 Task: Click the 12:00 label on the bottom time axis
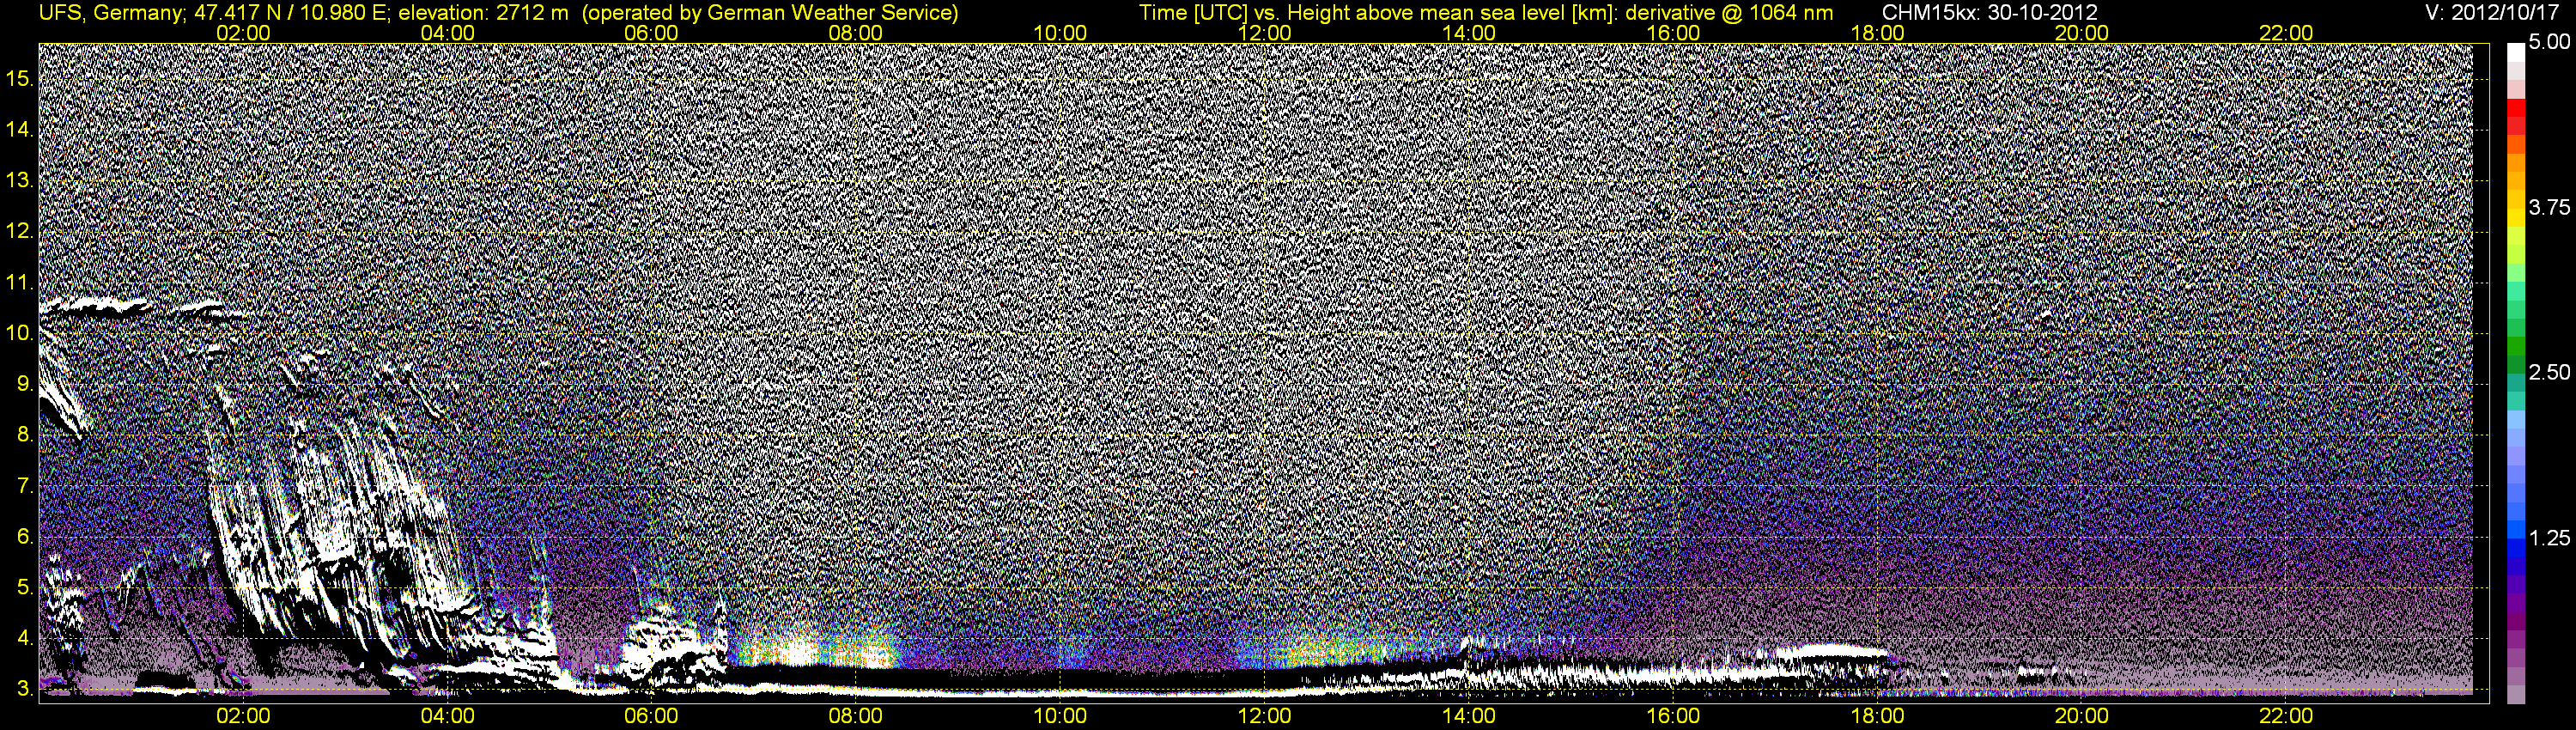point(1264,716)
